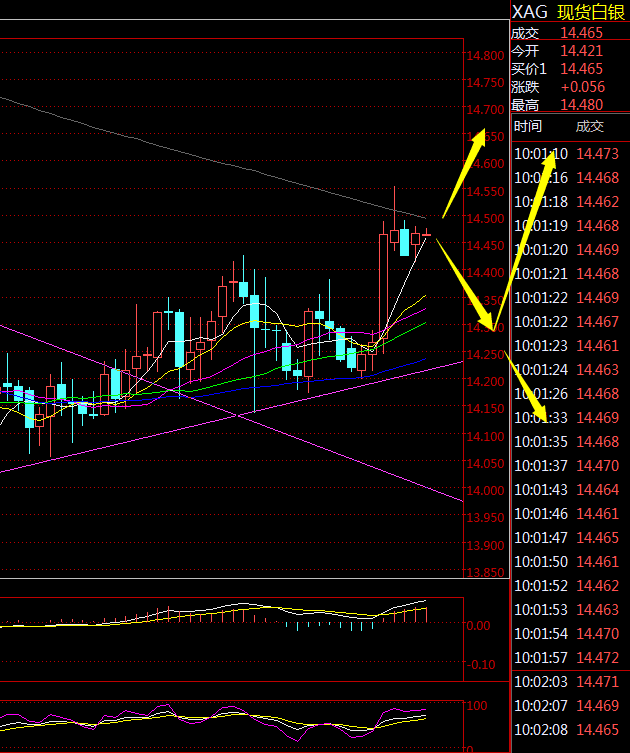The width and height of the screenshot is (630, 753).
Task: Click the 13.850 price axis label
Action: pyautogui.click(x=485, y=573)
